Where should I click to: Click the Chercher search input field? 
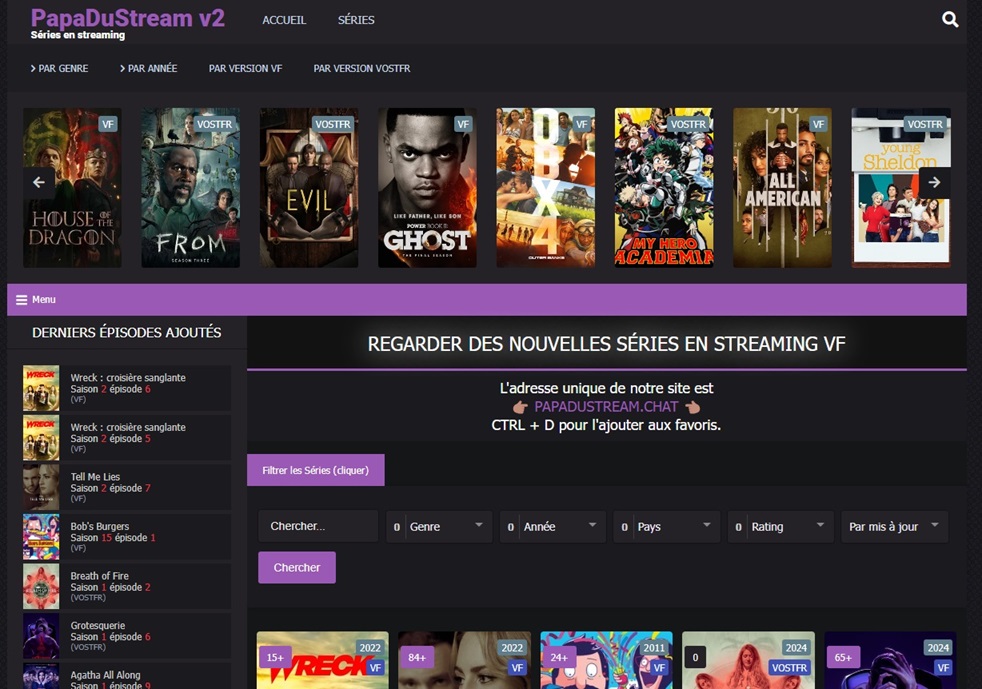click(318, 526)
